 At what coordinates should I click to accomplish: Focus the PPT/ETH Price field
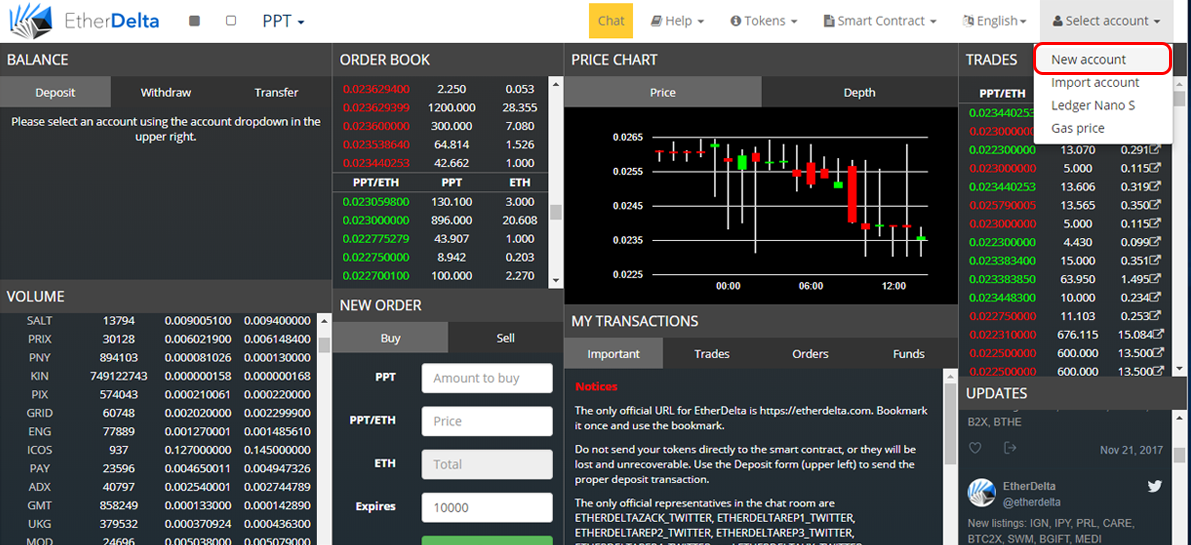(487, 421)
